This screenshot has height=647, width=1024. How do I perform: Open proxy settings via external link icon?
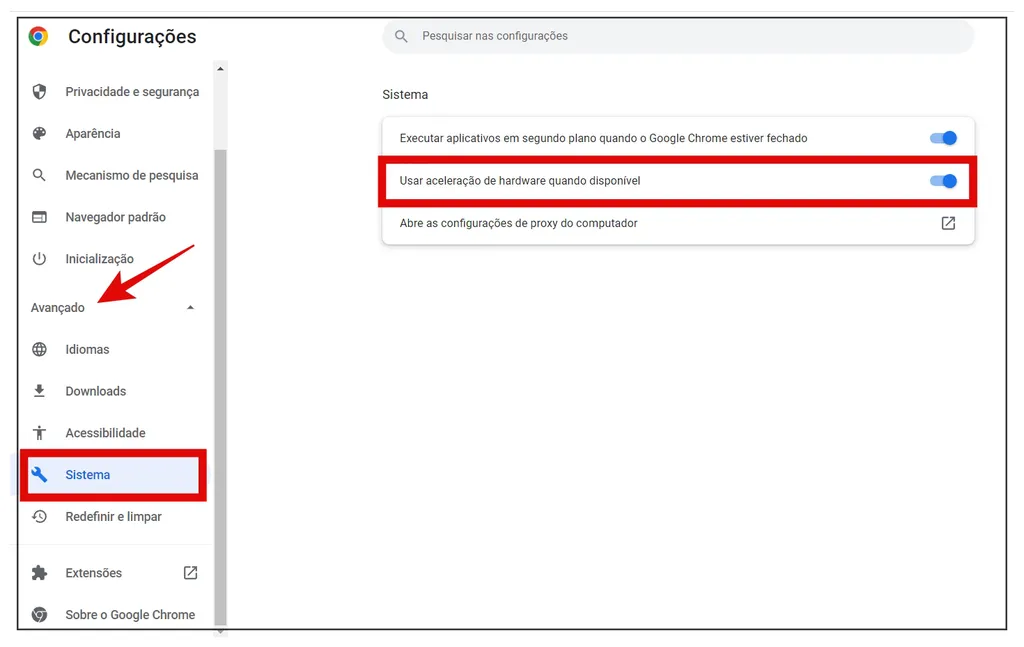948,223
